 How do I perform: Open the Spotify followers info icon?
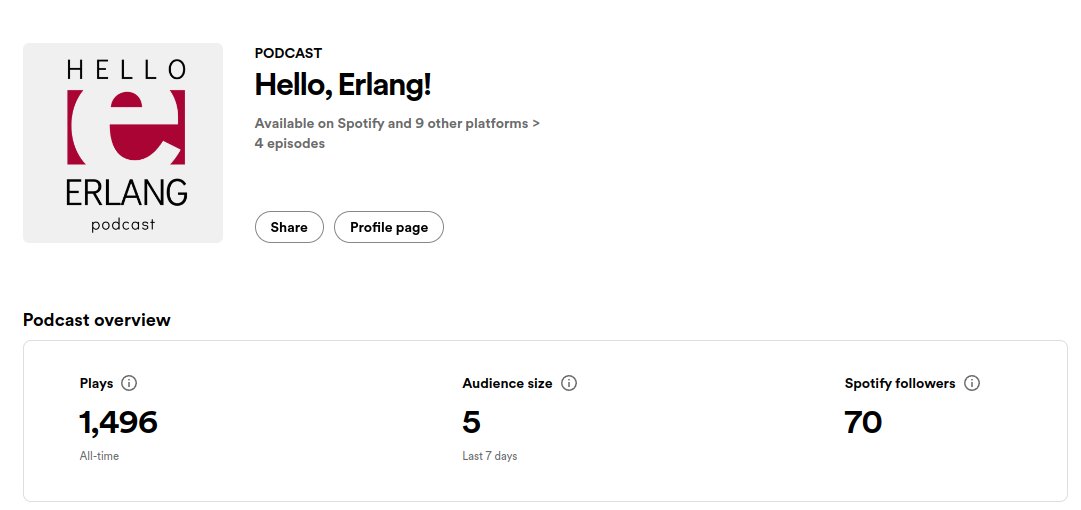tap(971, 383)
